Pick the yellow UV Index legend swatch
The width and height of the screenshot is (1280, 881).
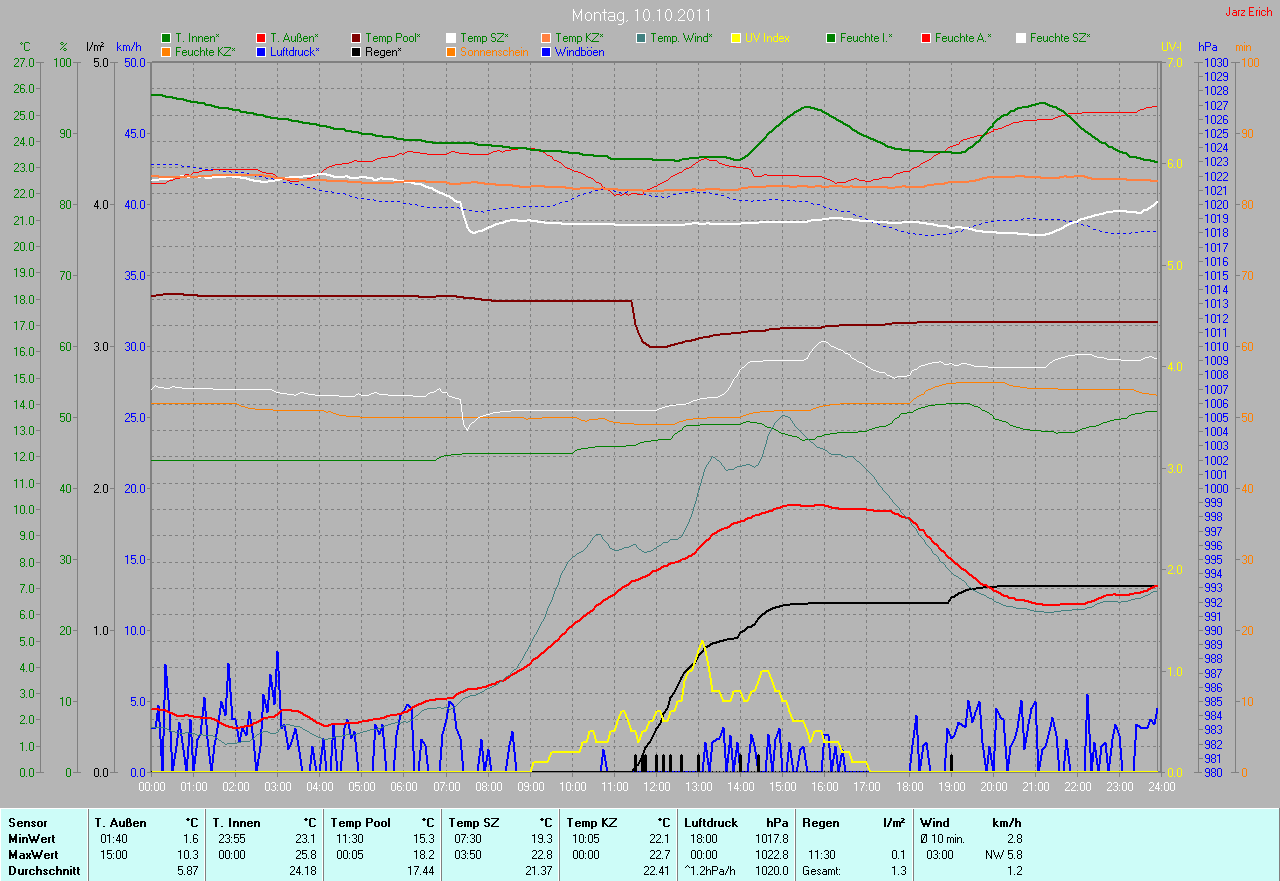(737, 38)
